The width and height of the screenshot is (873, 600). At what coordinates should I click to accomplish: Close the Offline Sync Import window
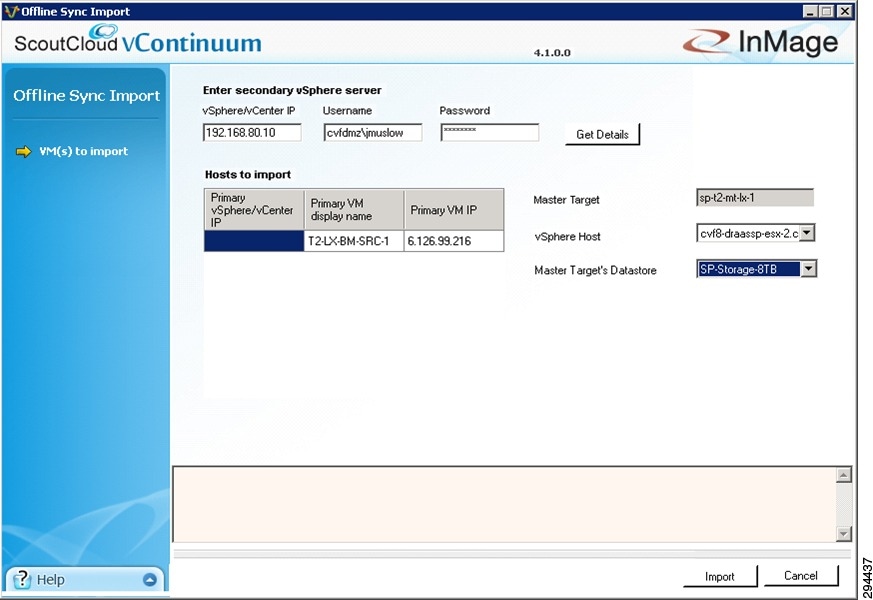845,11
